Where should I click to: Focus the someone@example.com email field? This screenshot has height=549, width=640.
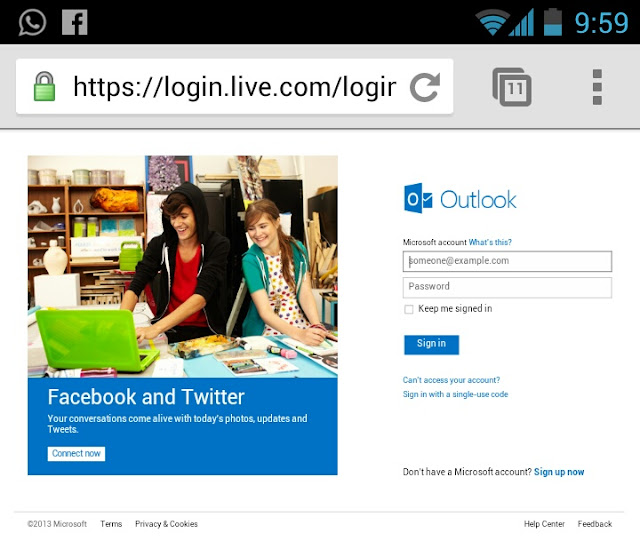[x=507, y=261]
